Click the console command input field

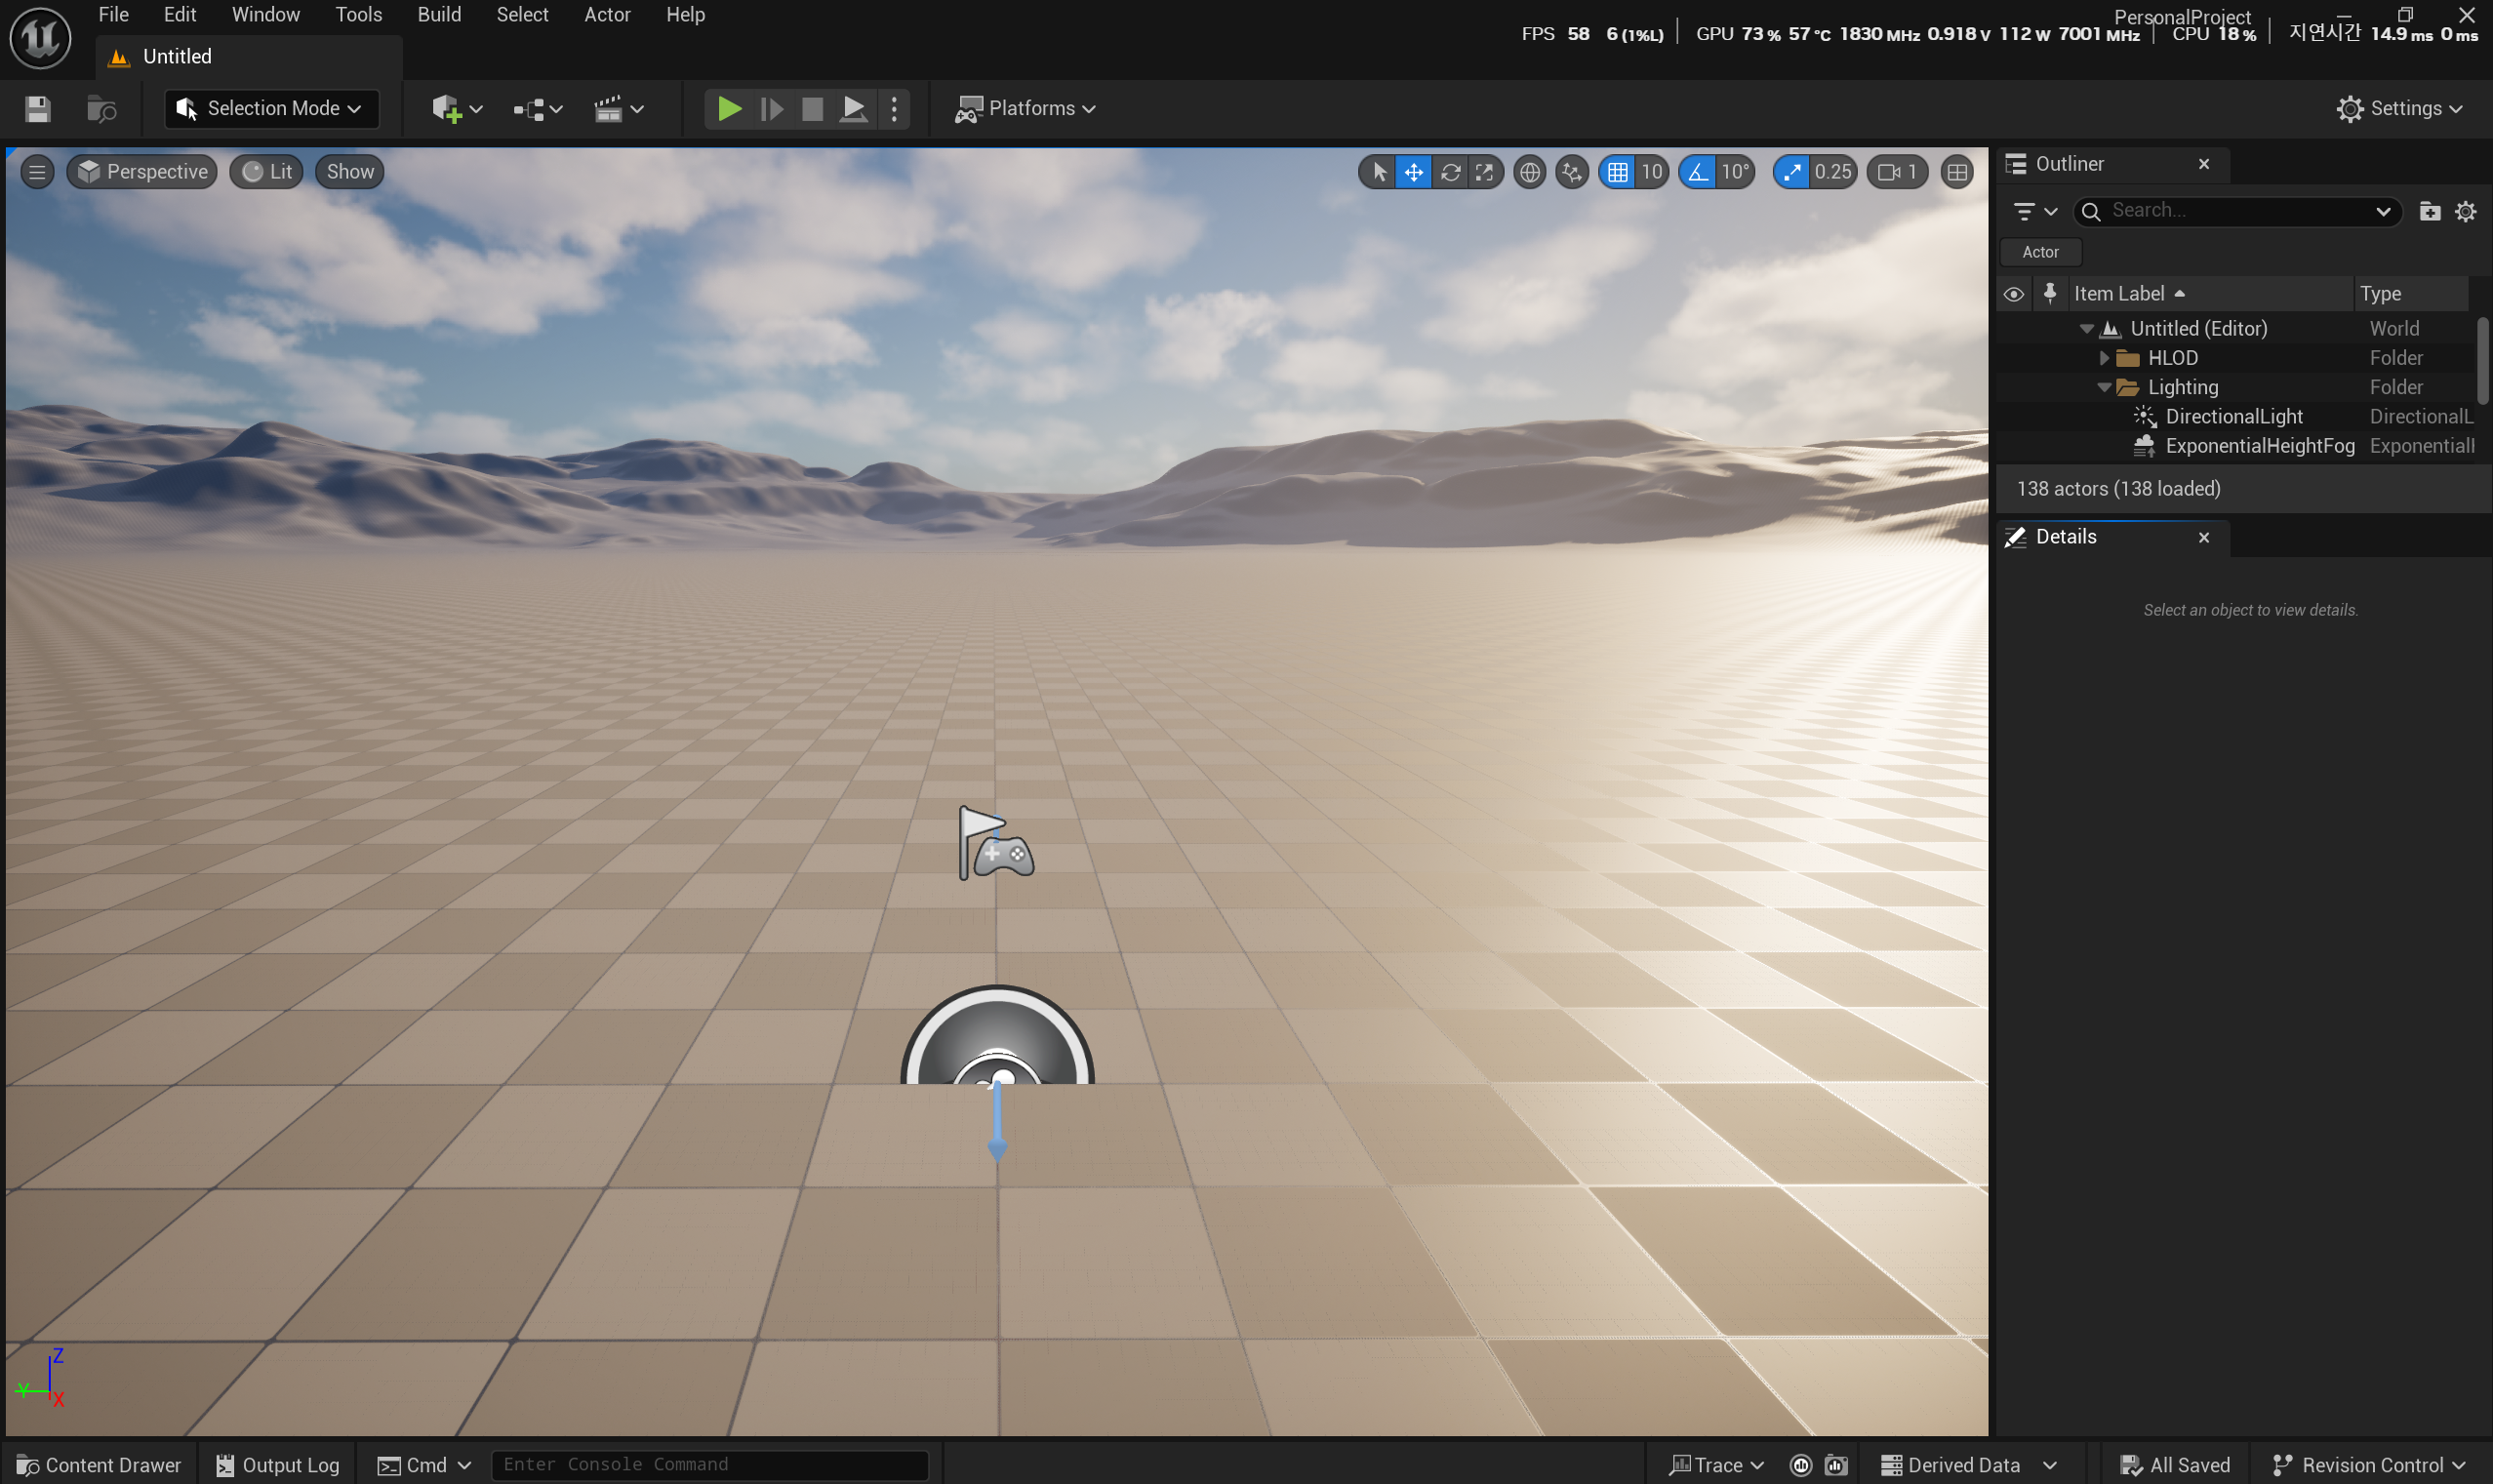[x=709, y=1464]
